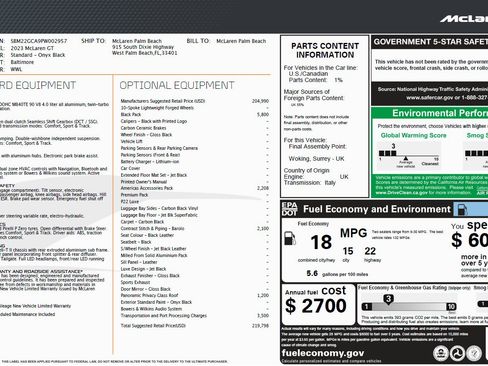Select the Americas Accessories Pack price 2,208
The image size is (488, 366).
[x=263, y=188]
